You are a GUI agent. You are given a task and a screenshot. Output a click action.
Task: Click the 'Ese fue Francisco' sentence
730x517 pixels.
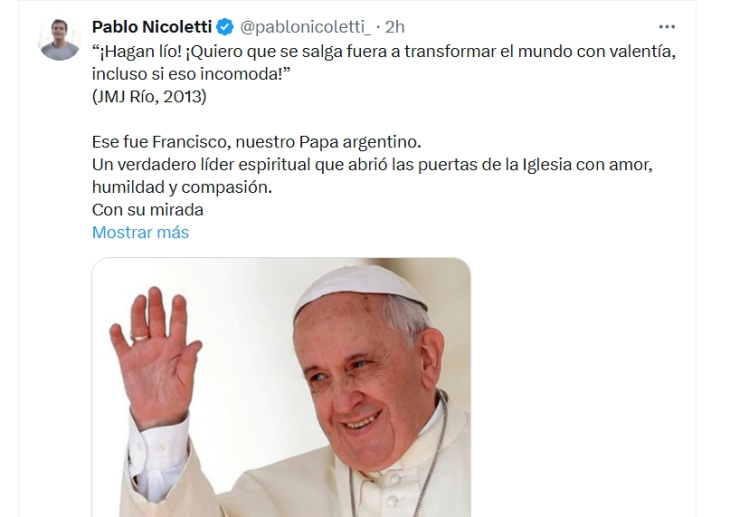pyautogui.click(x=256, y=142)
